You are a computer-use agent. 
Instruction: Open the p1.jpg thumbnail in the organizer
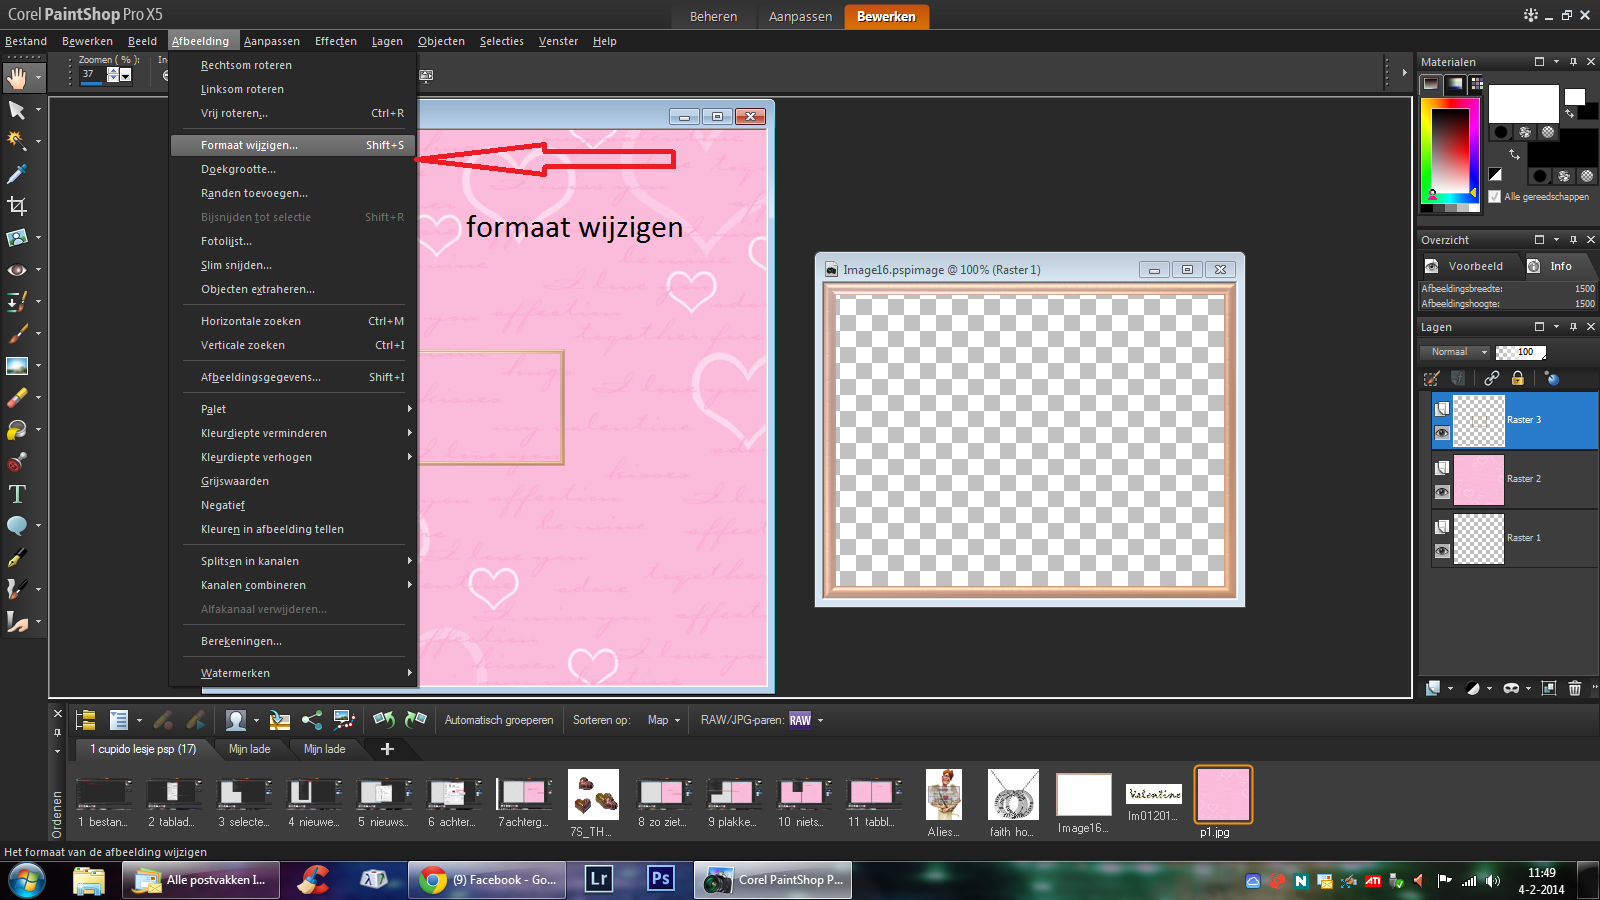pyautogui.click(x=1223, y=795)
